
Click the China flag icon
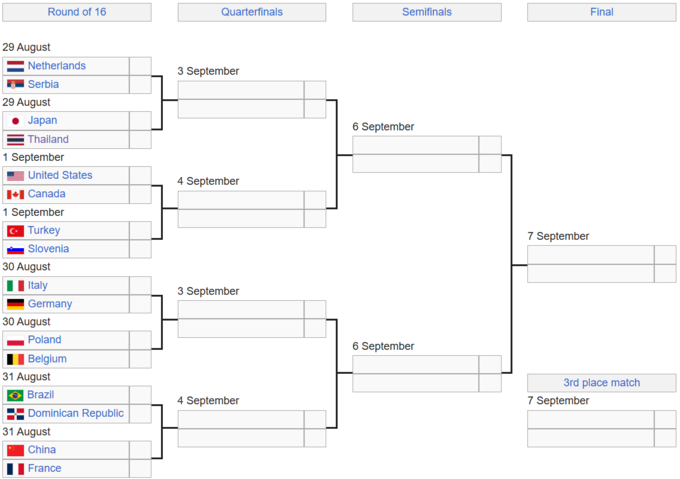[x=15, y=450]
